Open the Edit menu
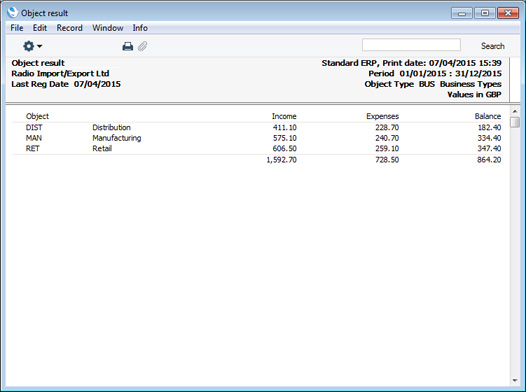This screenshot has height=392, width=526. (40, 28)
